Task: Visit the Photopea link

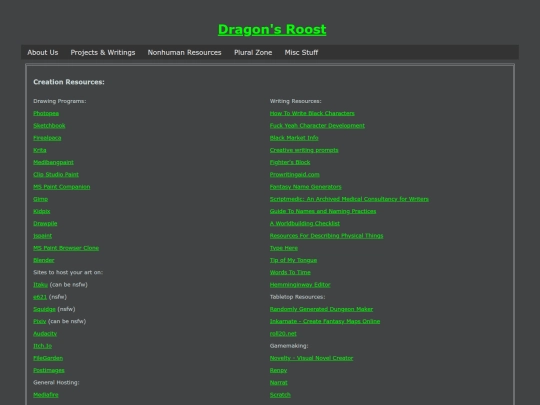Action: coord(46,113)
